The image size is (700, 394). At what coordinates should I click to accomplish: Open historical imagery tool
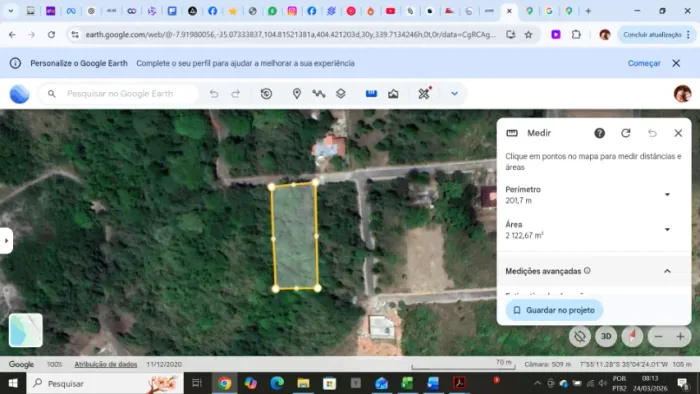click(267, 94)
